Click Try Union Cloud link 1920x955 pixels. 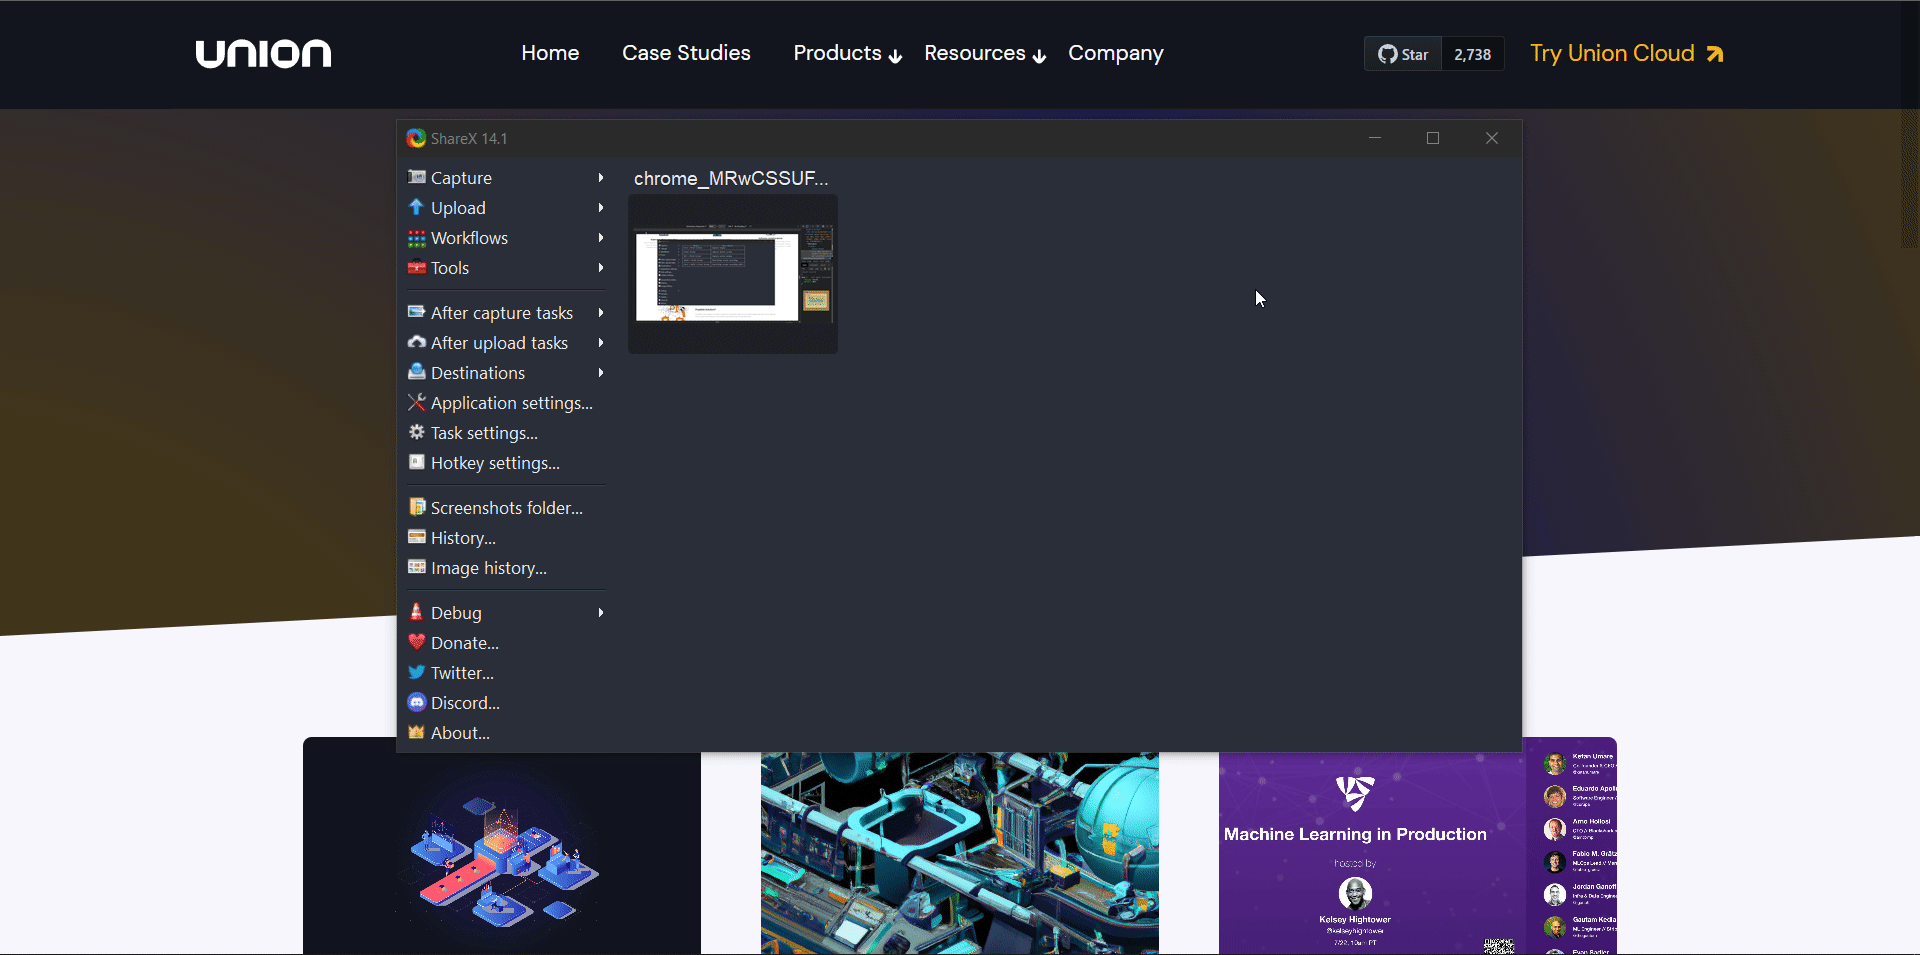point(1627,53)
